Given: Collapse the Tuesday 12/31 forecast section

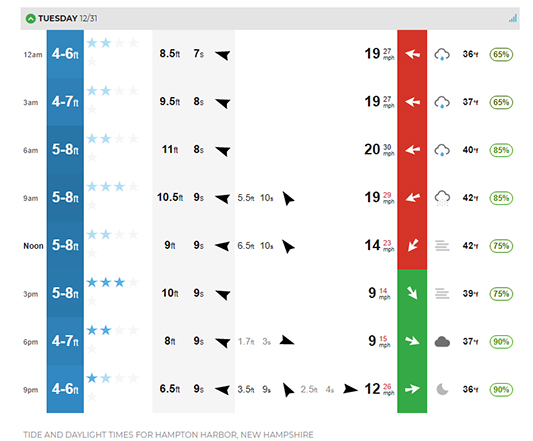Looking at the screenshot, I should 31,18.
